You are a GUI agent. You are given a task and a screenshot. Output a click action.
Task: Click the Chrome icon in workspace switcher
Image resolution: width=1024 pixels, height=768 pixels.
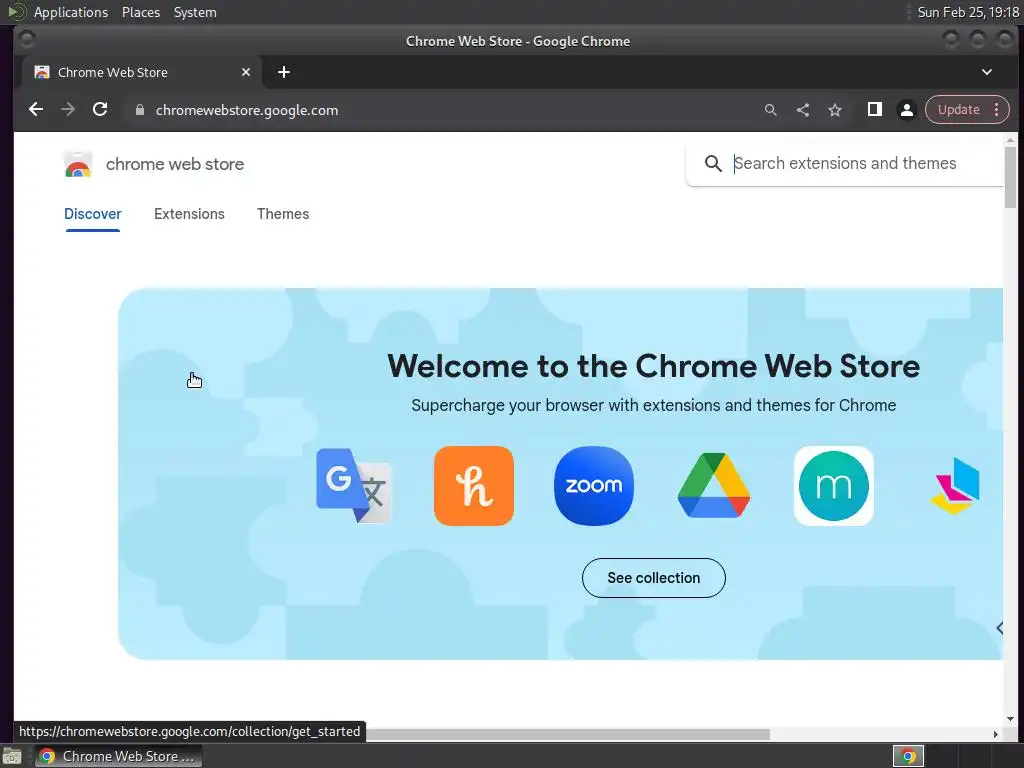[x=908, y=756]
